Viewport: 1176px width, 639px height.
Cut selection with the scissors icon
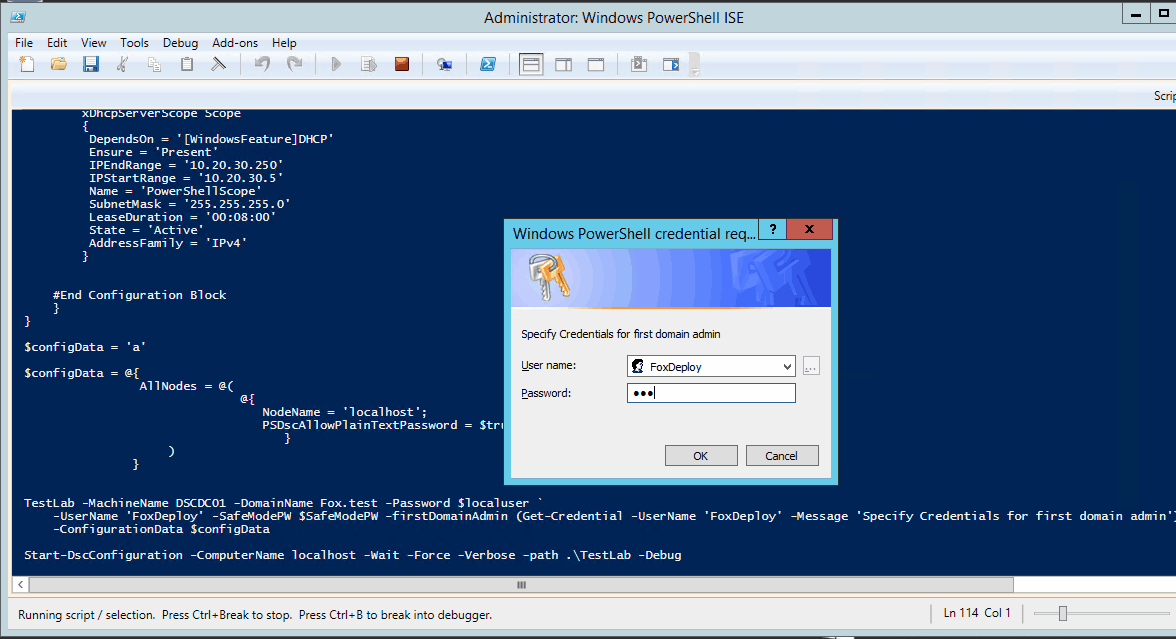coord(122,64)
